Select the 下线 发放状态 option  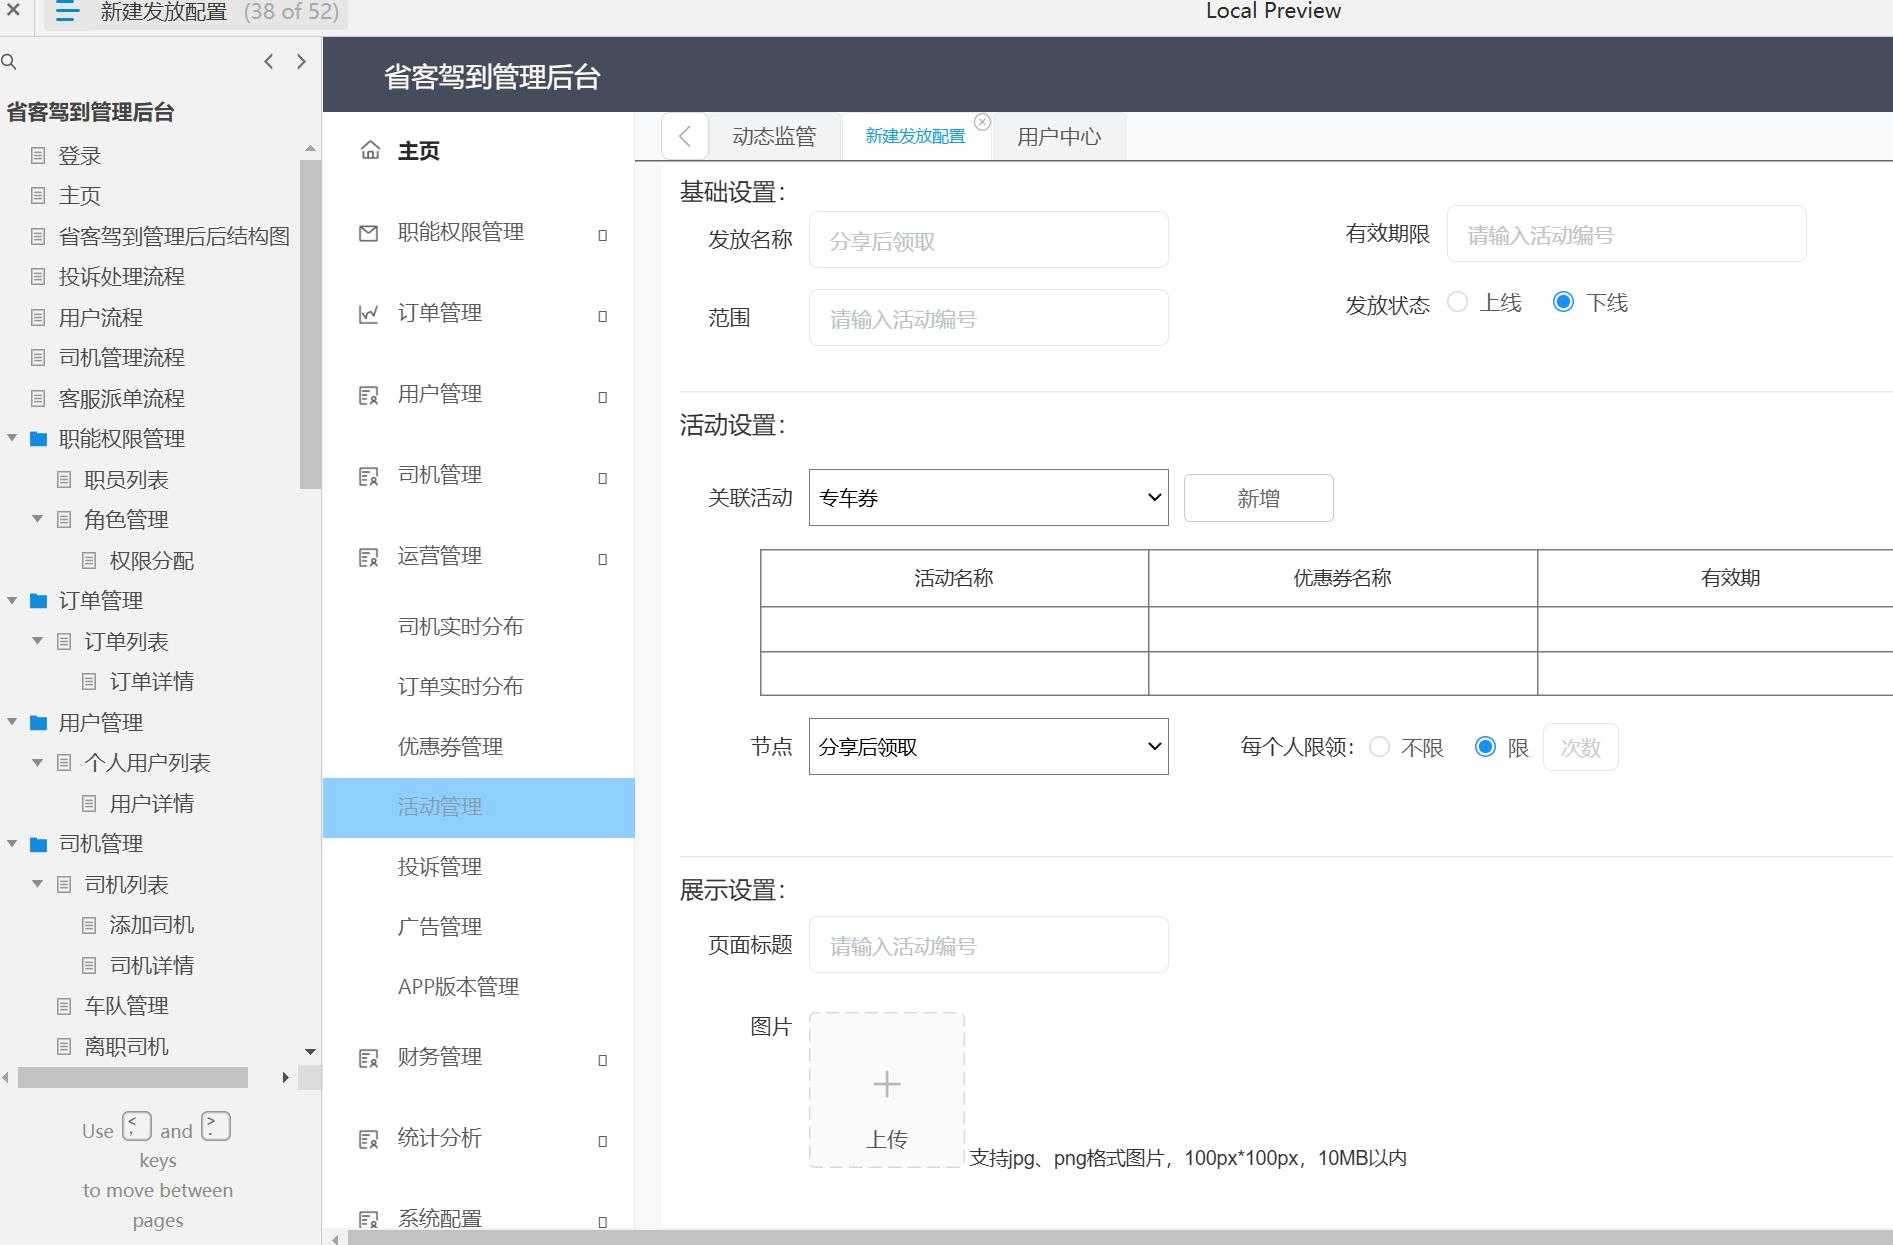[x=1564, y=301]
